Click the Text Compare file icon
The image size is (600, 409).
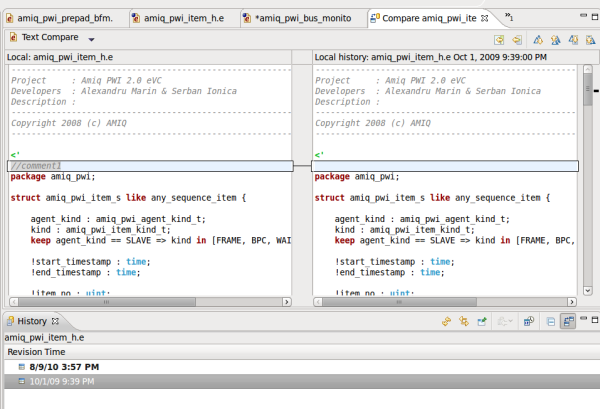click(x=13, y=37)
